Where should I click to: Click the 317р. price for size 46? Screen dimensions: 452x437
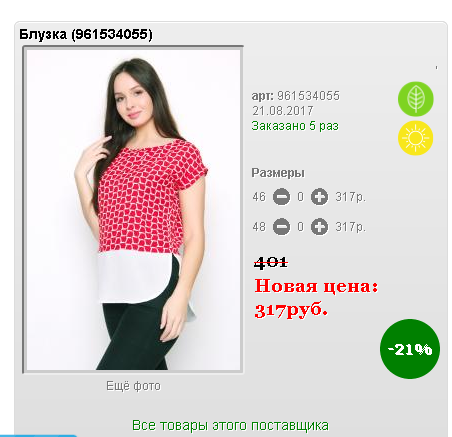[x=350, y=197]
